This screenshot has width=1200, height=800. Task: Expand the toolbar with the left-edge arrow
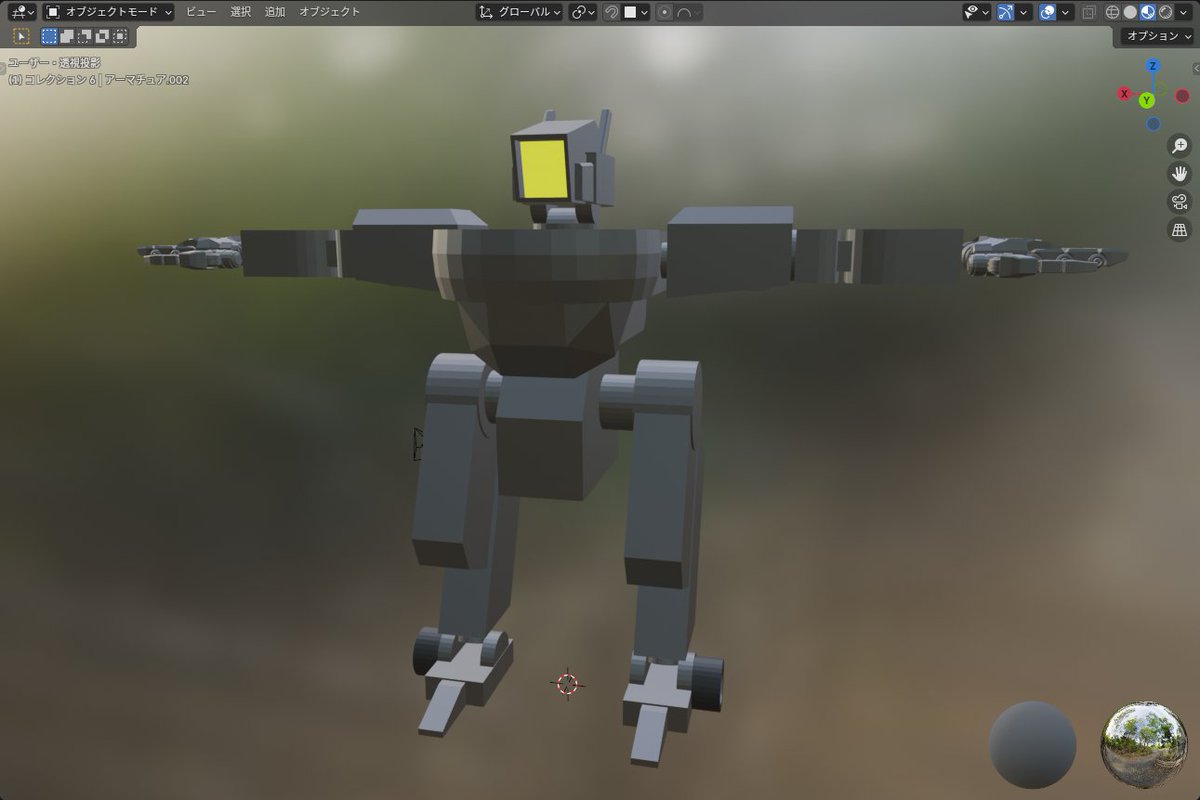pyautogui.click(x=3, y=67)
